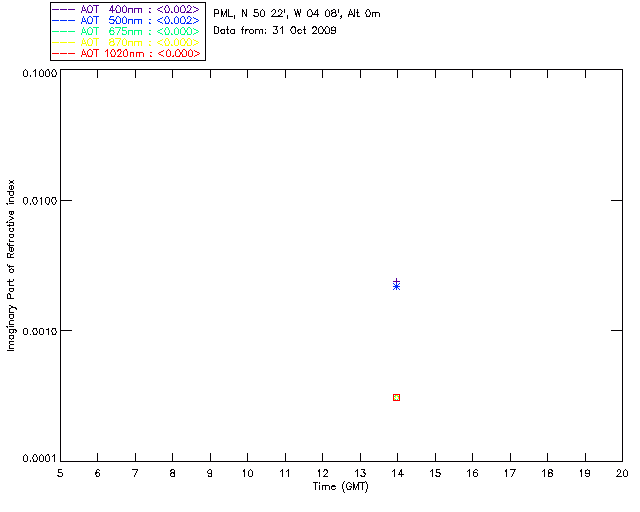Select the blue asterisk data point marker
Image resolution: width=640 pixels, height=512 pixels.
396,287
